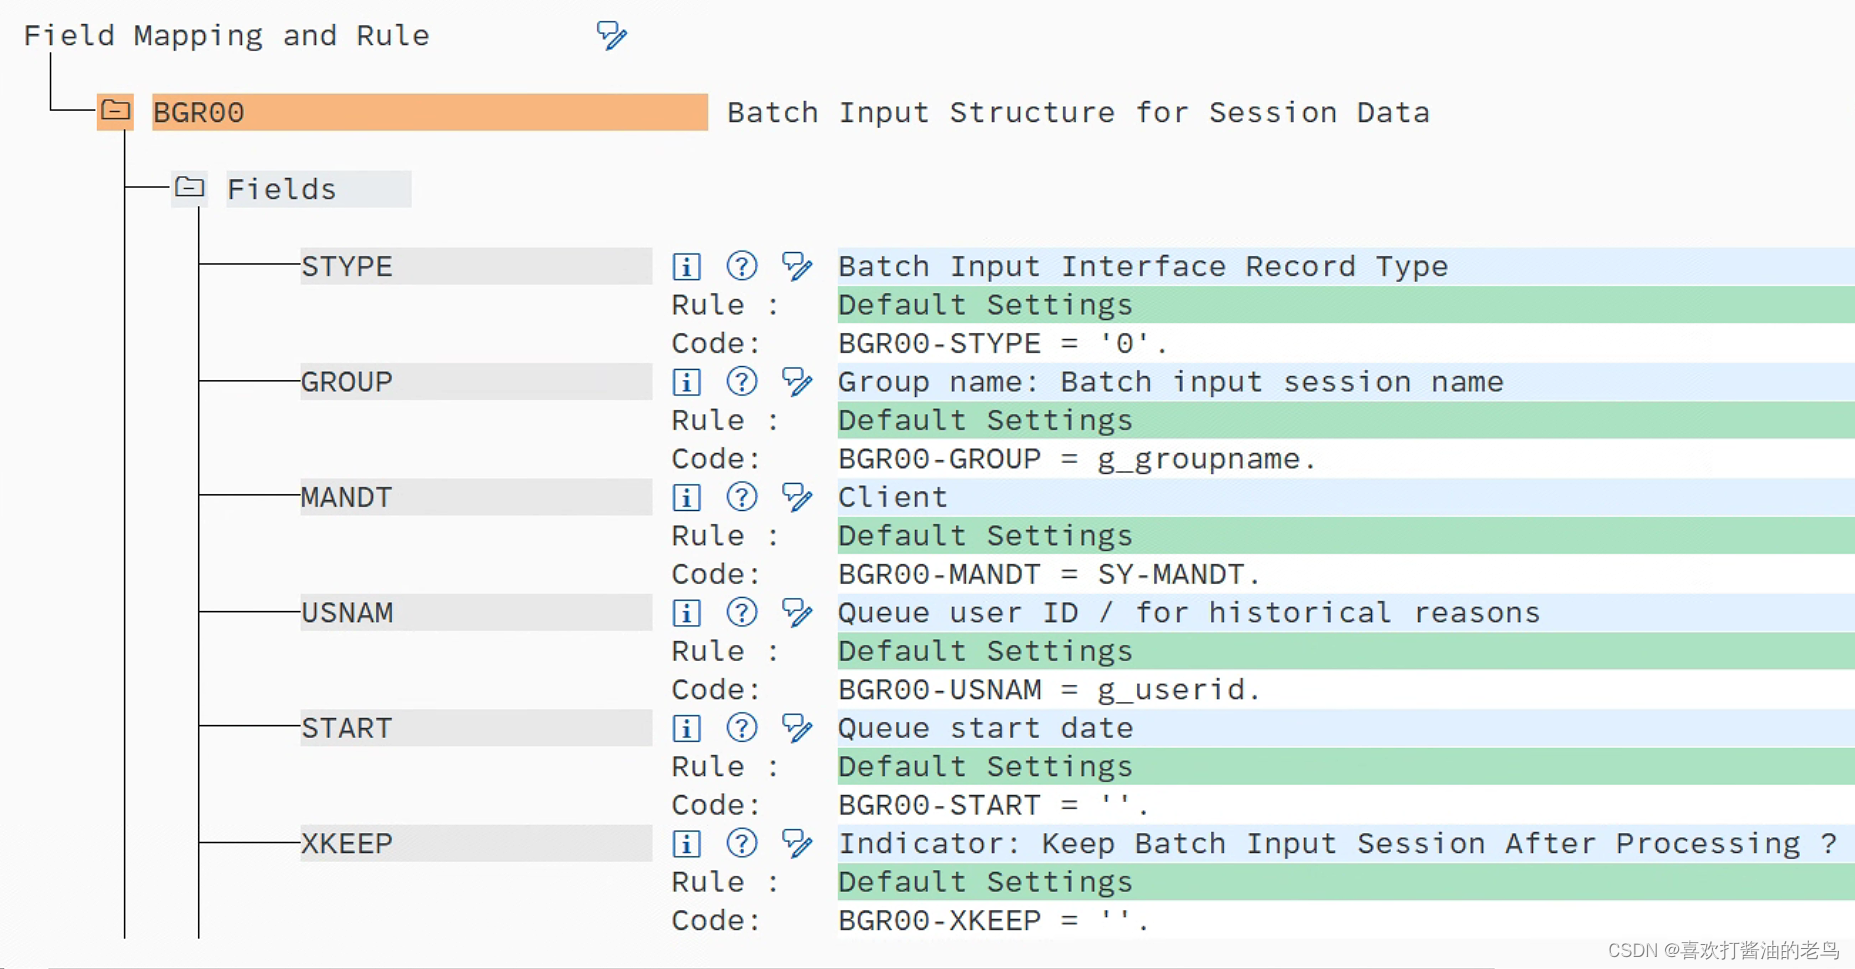1855x969 pixels.
Task: Collapse the Fields folder node
Action: [x=189, y=188]
